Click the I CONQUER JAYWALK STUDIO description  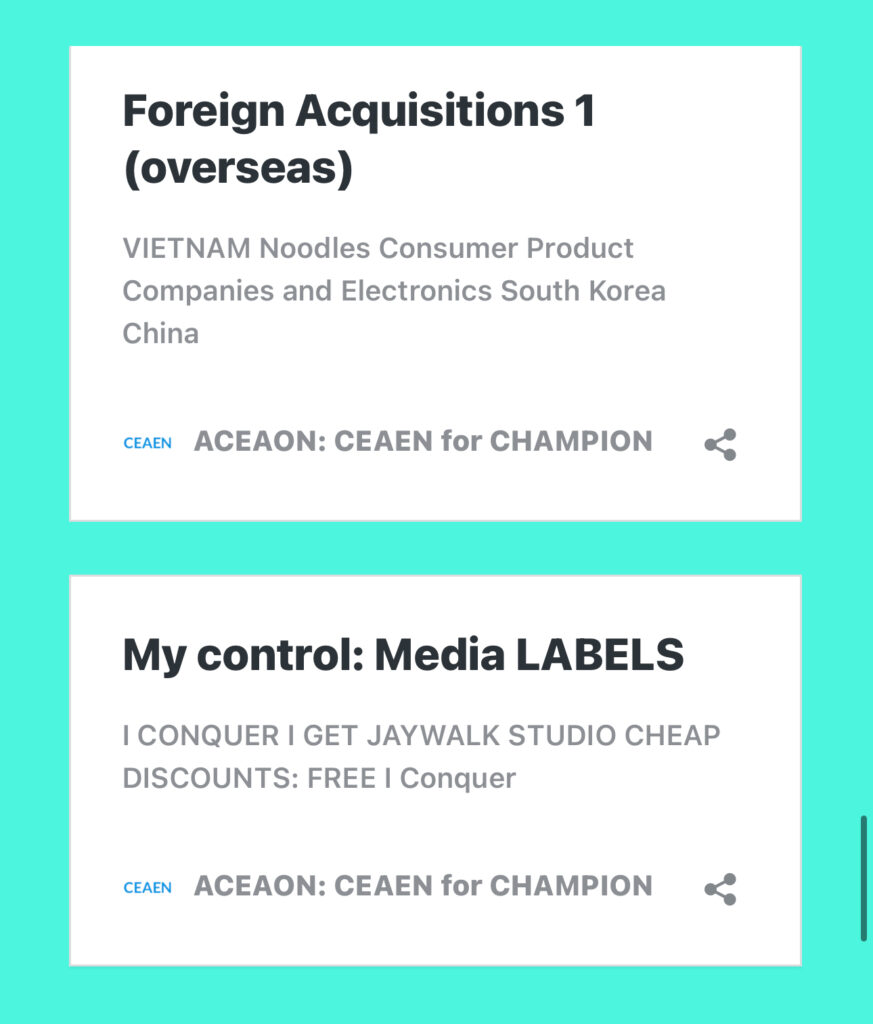coord(421,757)
